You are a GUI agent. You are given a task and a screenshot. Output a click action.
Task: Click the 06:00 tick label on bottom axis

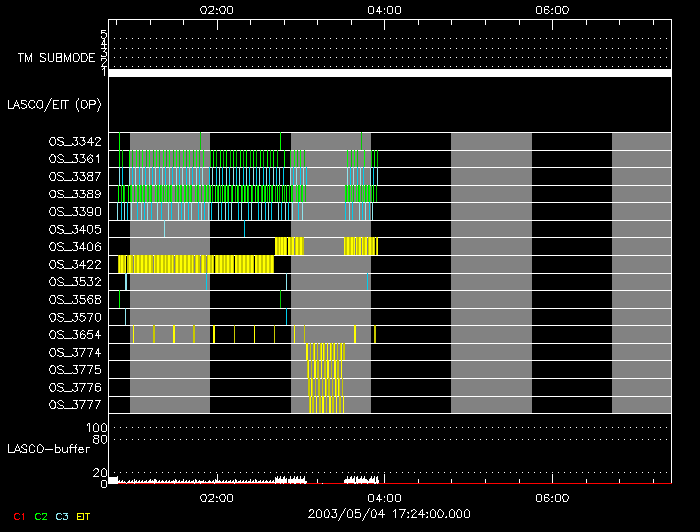point(553,497)
